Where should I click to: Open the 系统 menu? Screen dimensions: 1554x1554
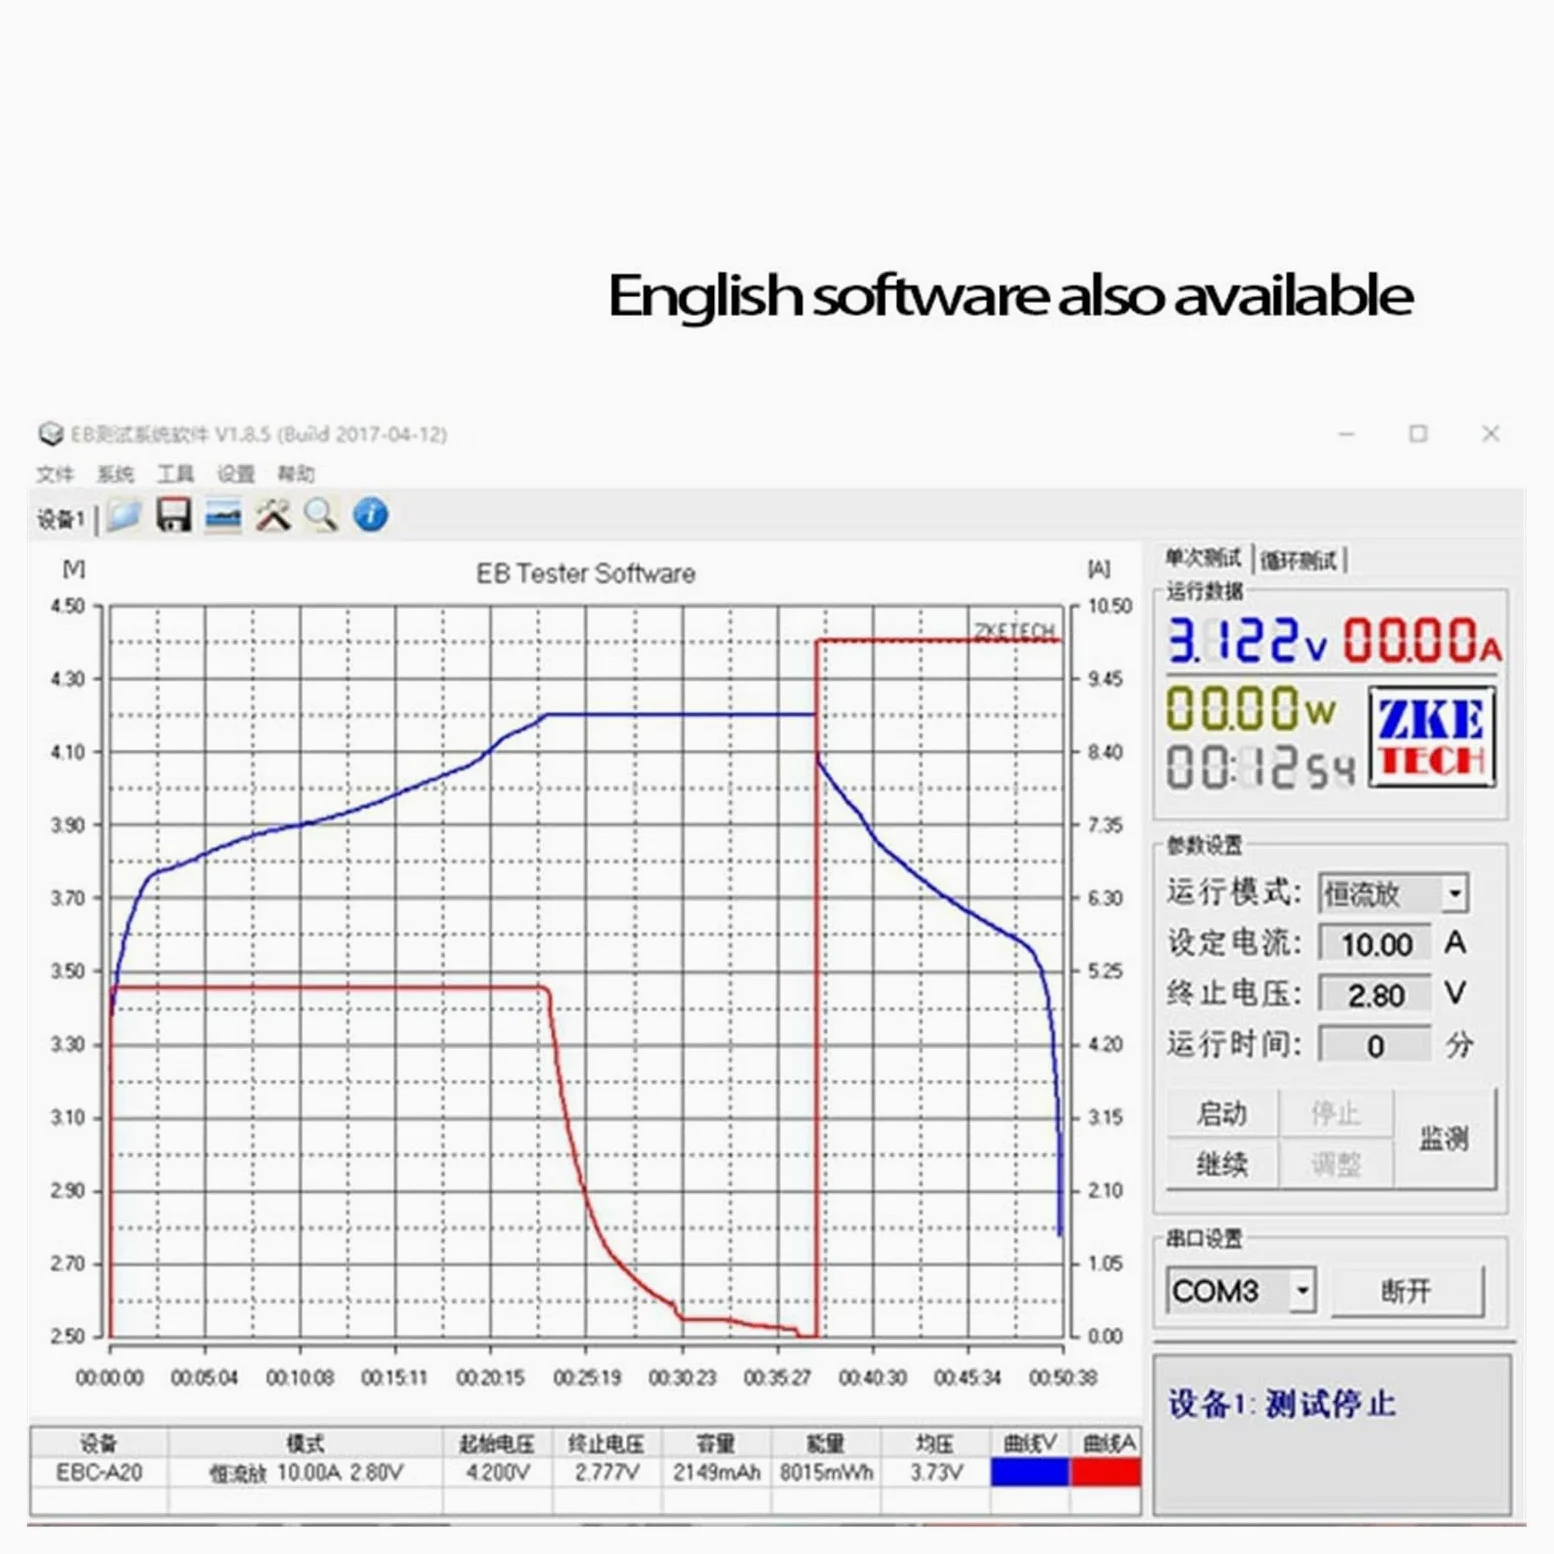click(115, 474)
